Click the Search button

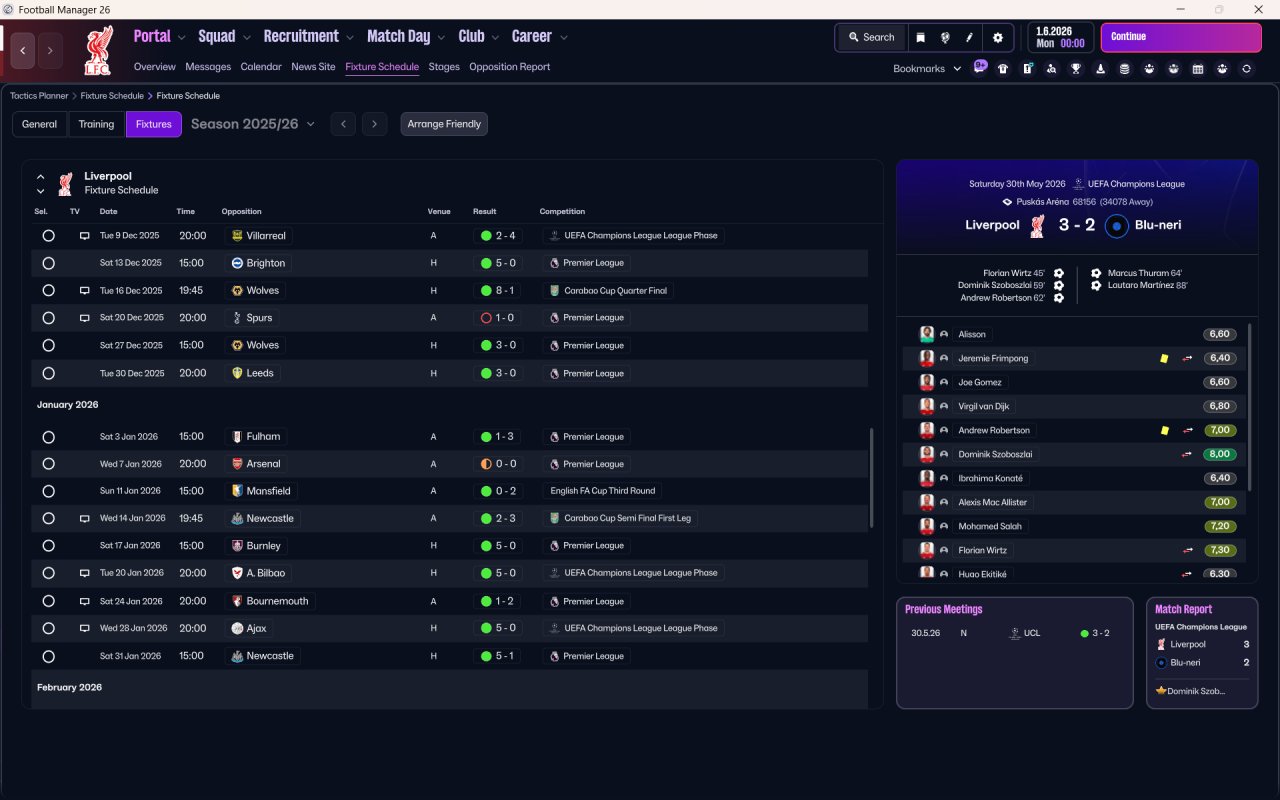[871, 37]
